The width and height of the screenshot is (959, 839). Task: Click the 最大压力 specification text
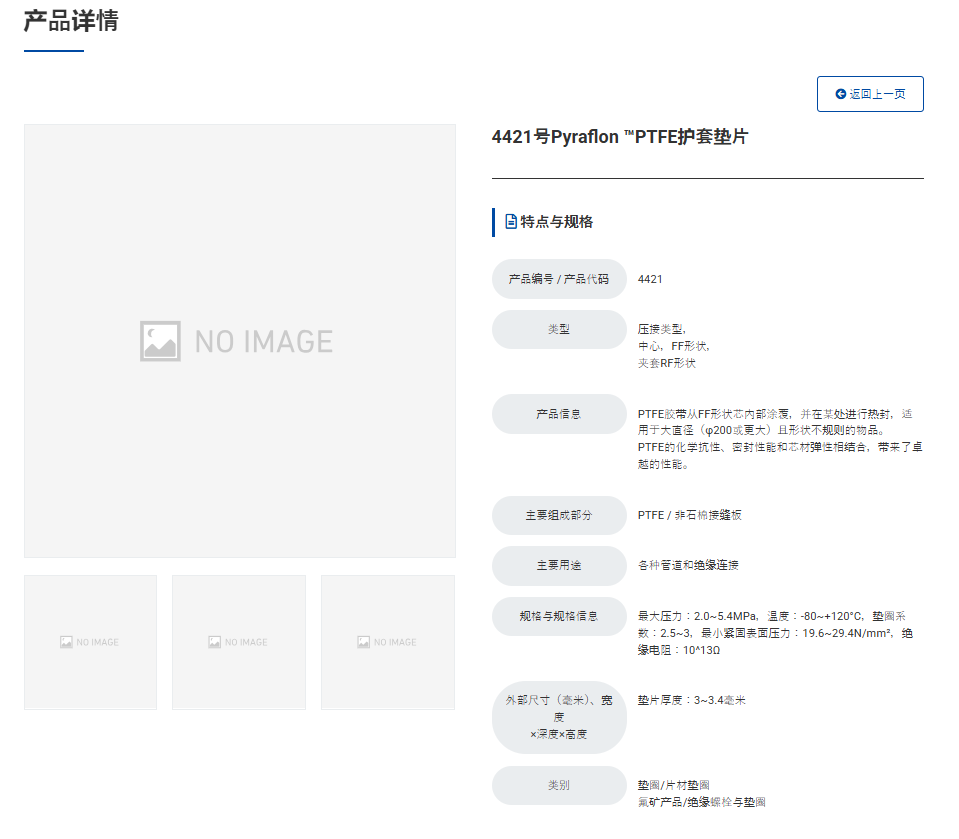pyautogui.click(x=776, y=633)
